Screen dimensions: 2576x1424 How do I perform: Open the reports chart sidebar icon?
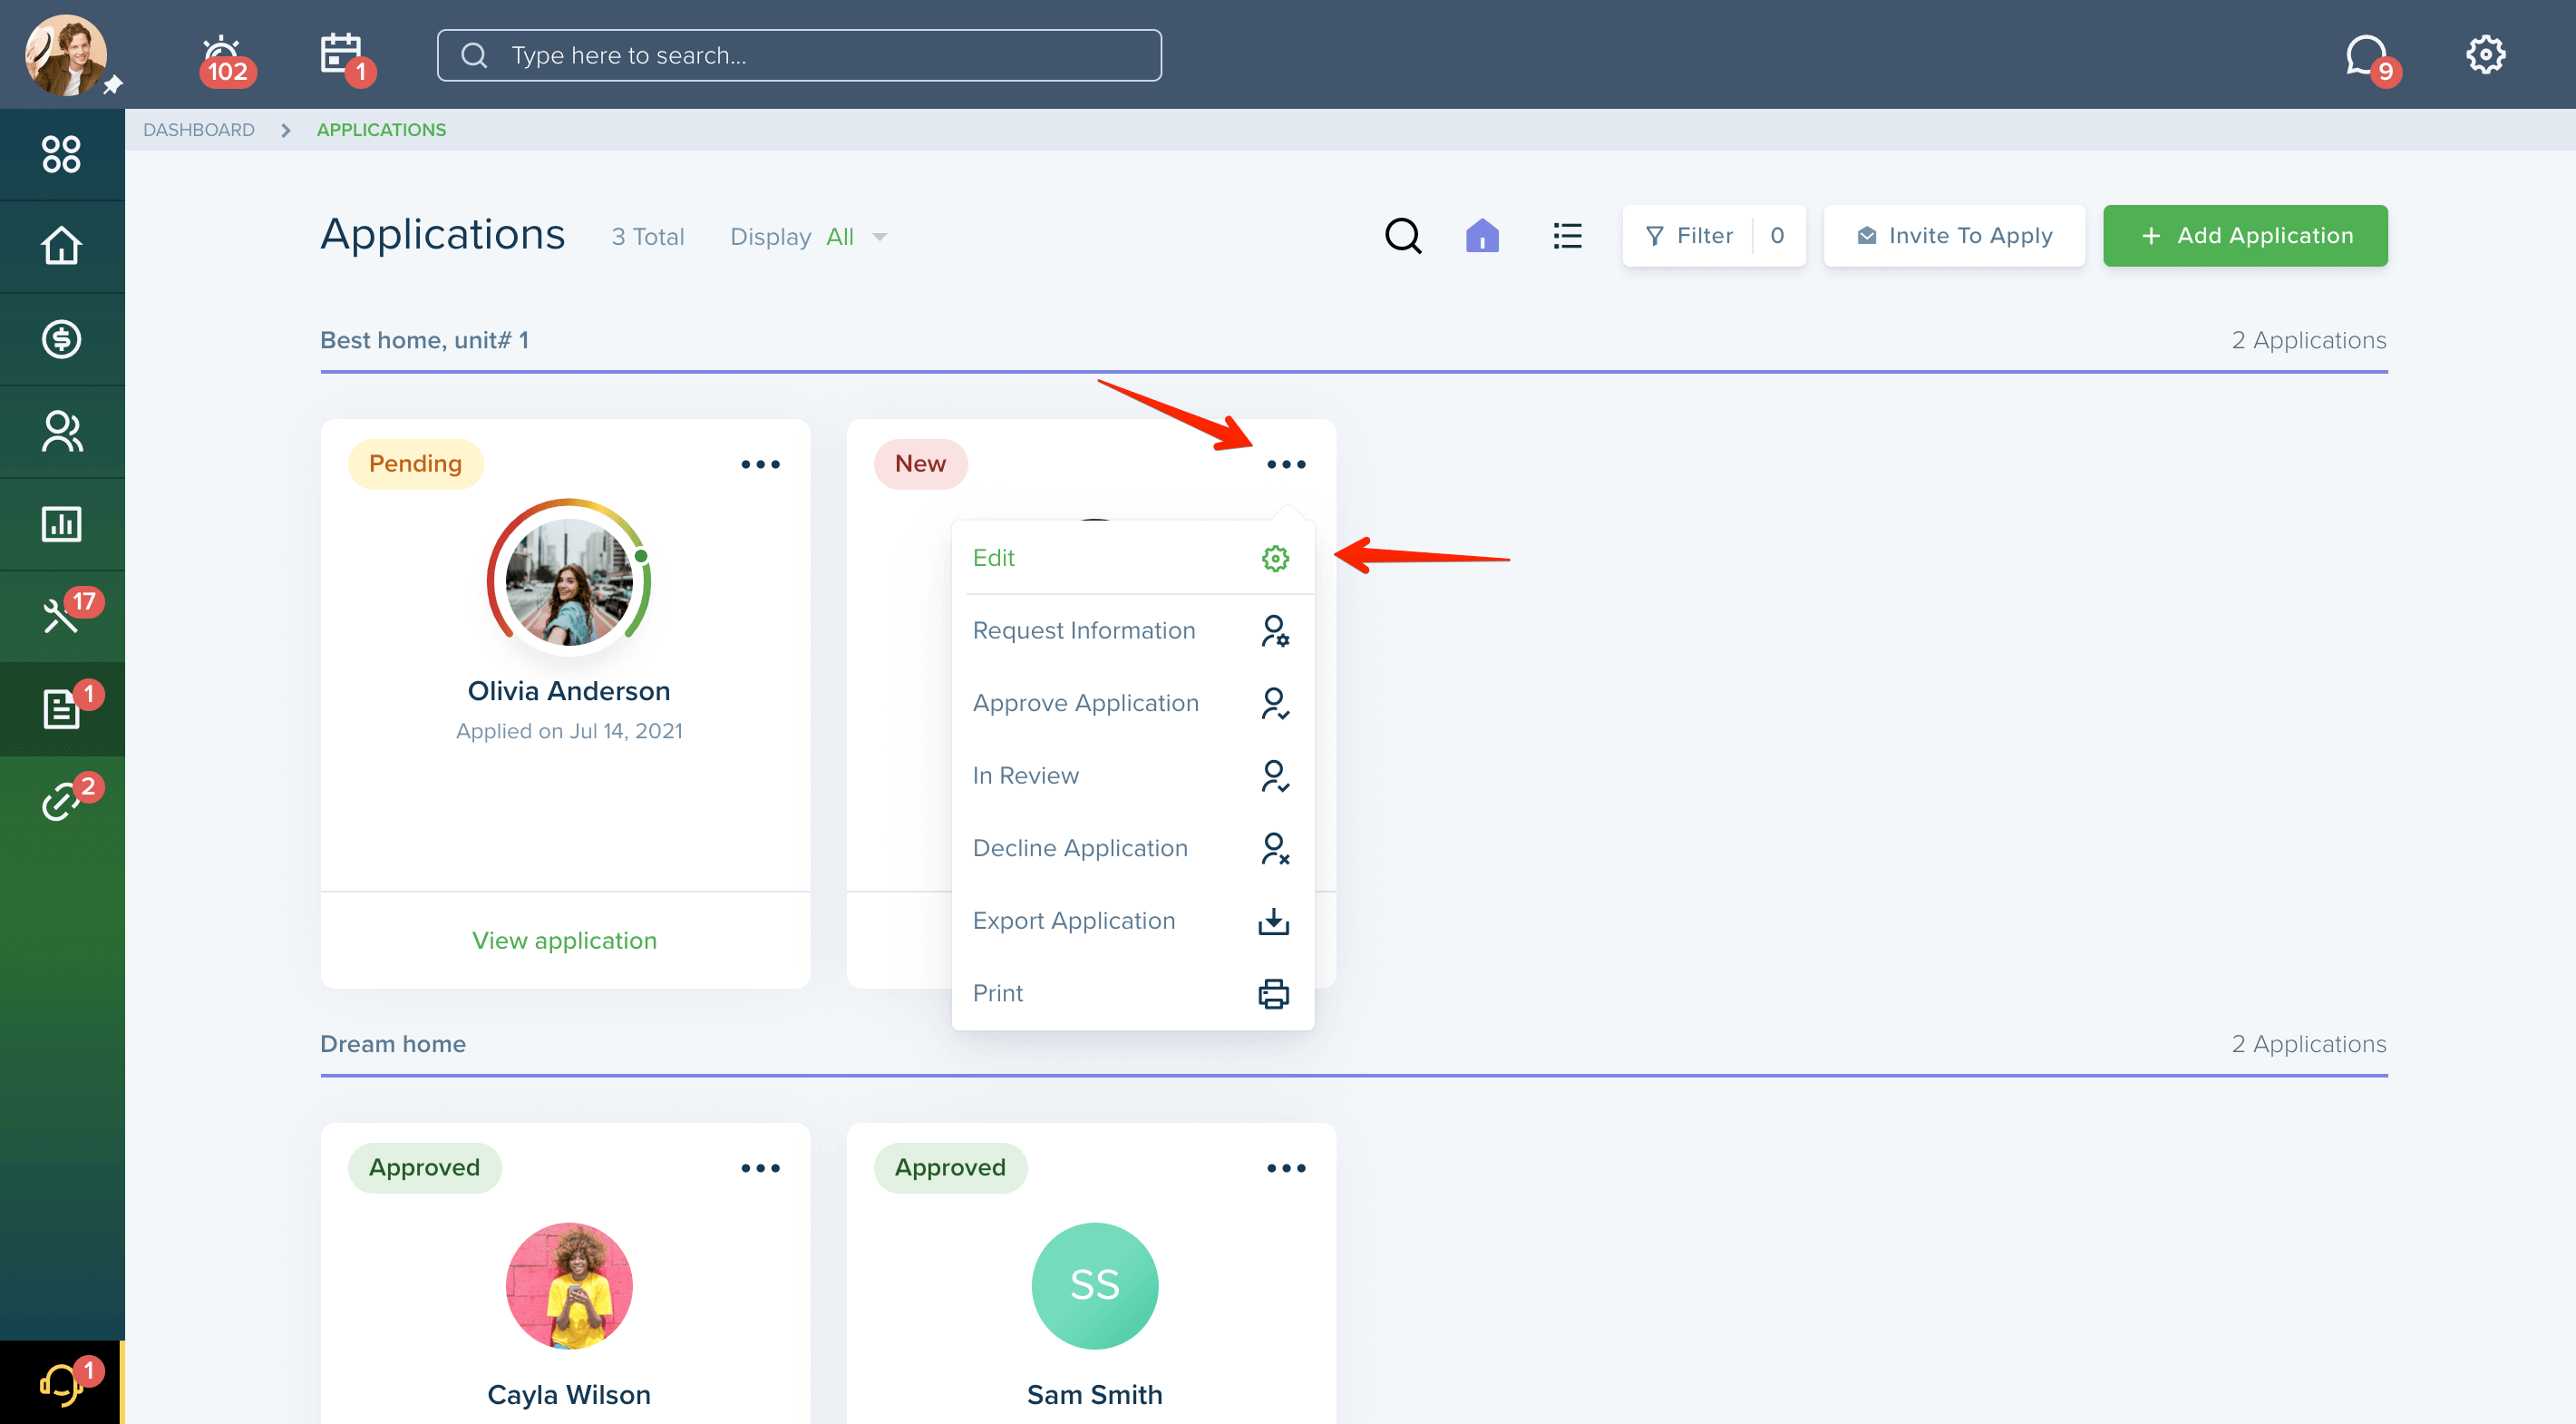click(61, 524)
